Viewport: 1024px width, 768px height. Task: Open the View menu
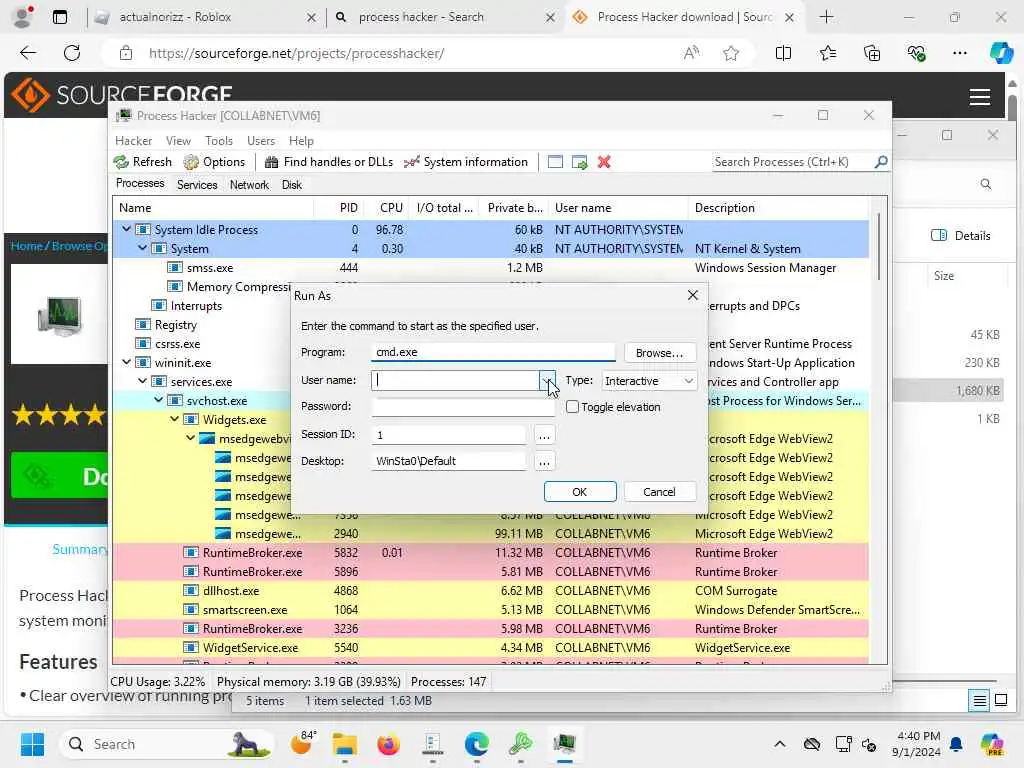pyautogui.click(x=178, y=140)
